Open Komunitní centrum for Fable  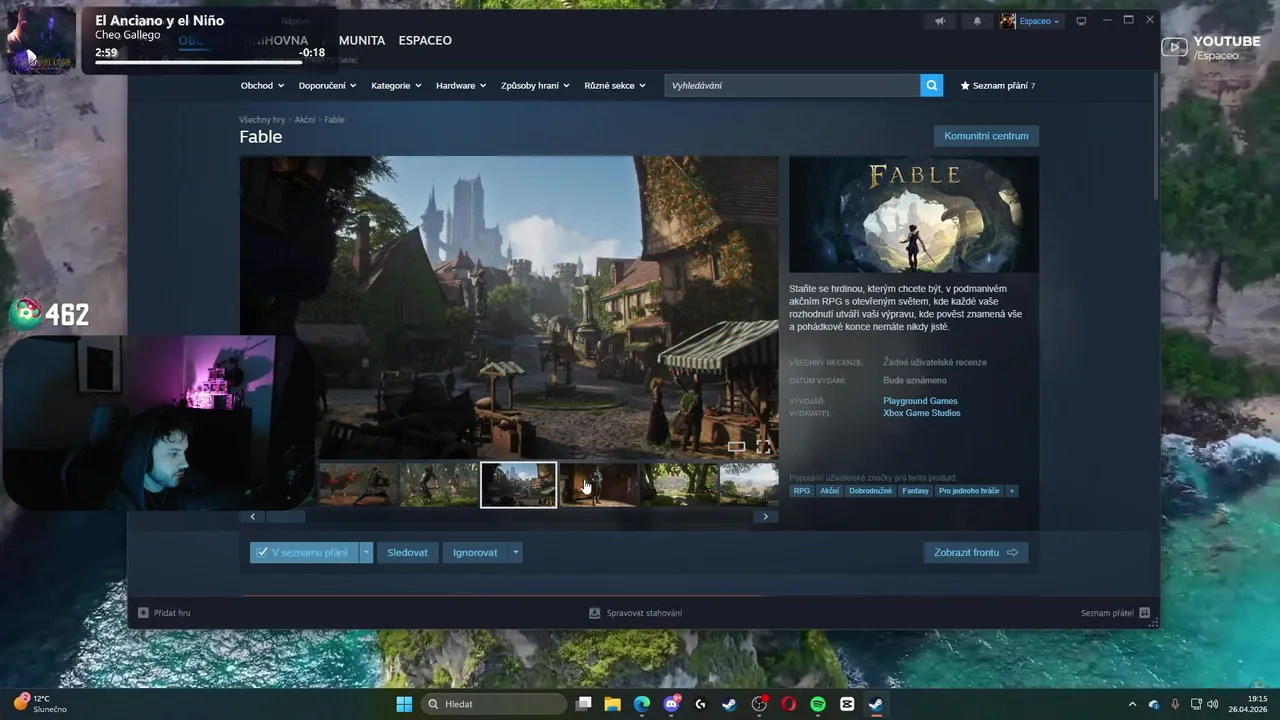(x=986, y=136)
